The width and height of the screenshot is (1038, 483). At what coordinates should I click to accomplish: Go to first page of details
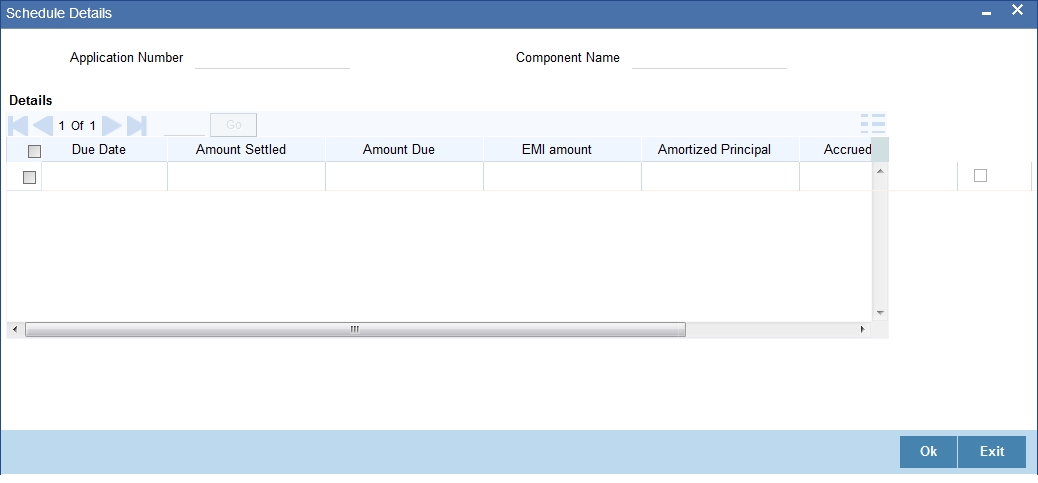tap(19, 125)
